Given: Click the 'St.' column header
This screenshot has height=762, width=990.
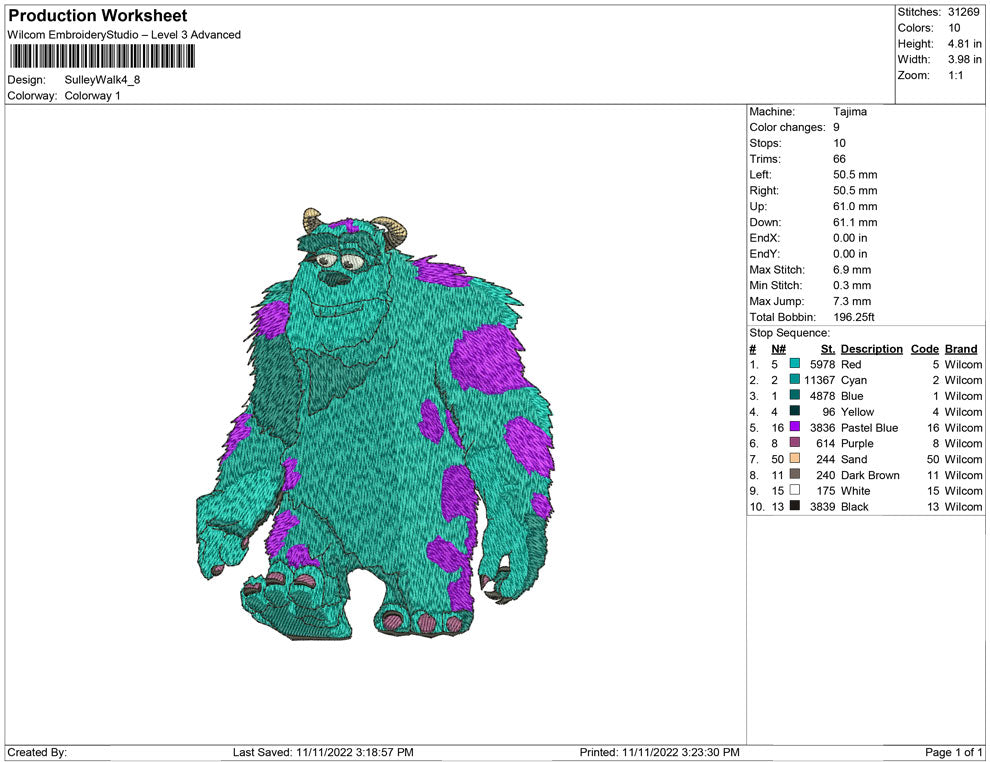Looking at the screenshot, I should pyautogui.click(x=828, y=349).
